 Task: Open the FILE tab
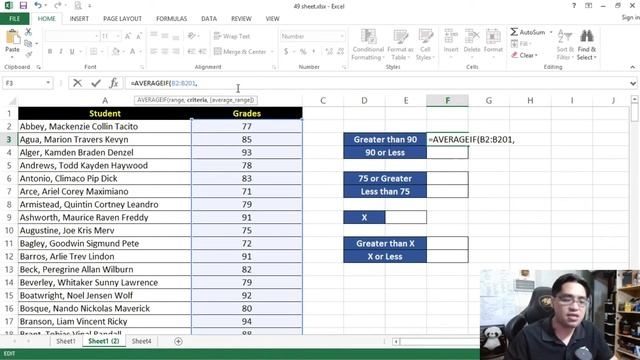tap(14, 19)
